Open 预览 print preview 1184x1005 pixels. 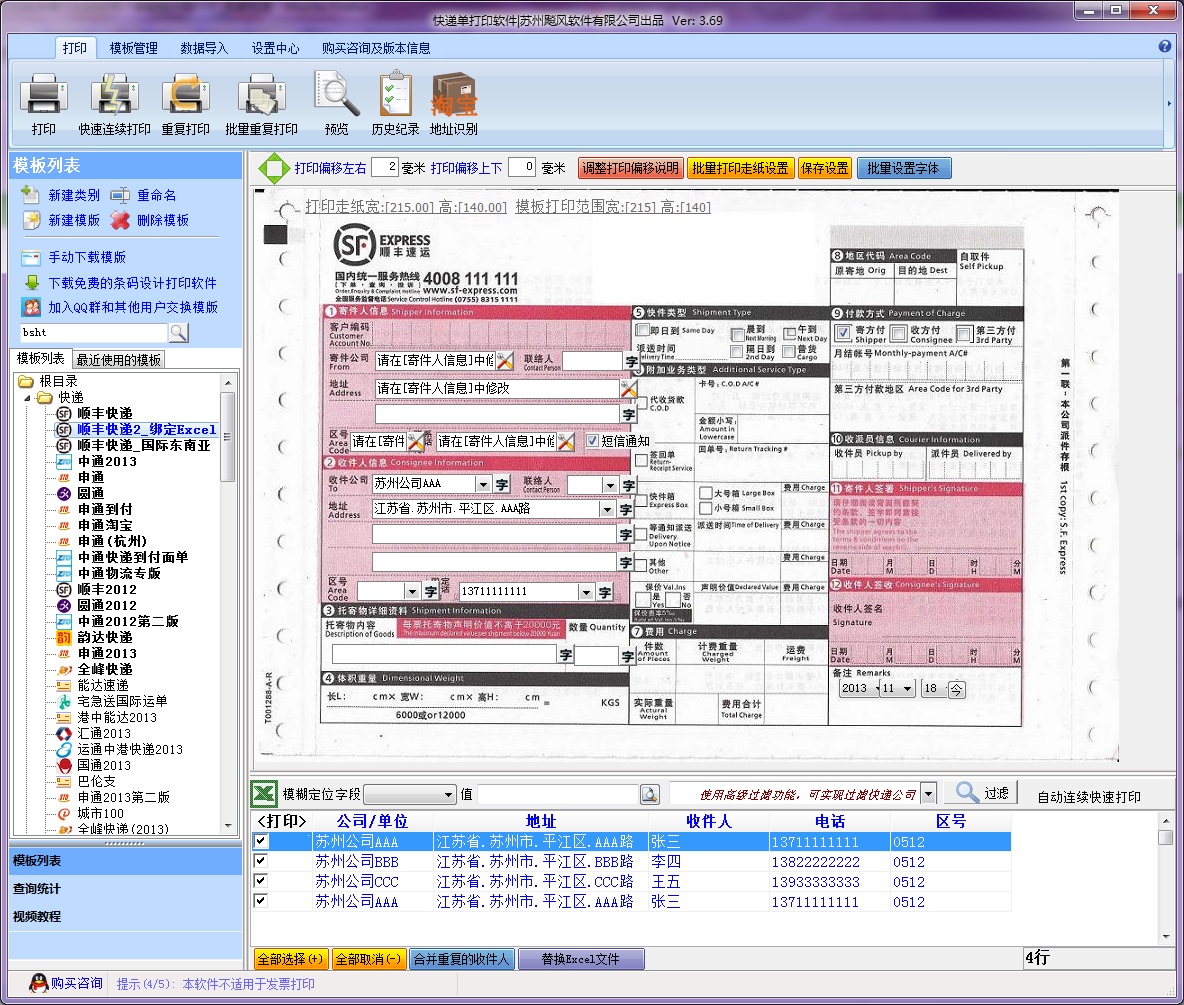coord(337,95)
